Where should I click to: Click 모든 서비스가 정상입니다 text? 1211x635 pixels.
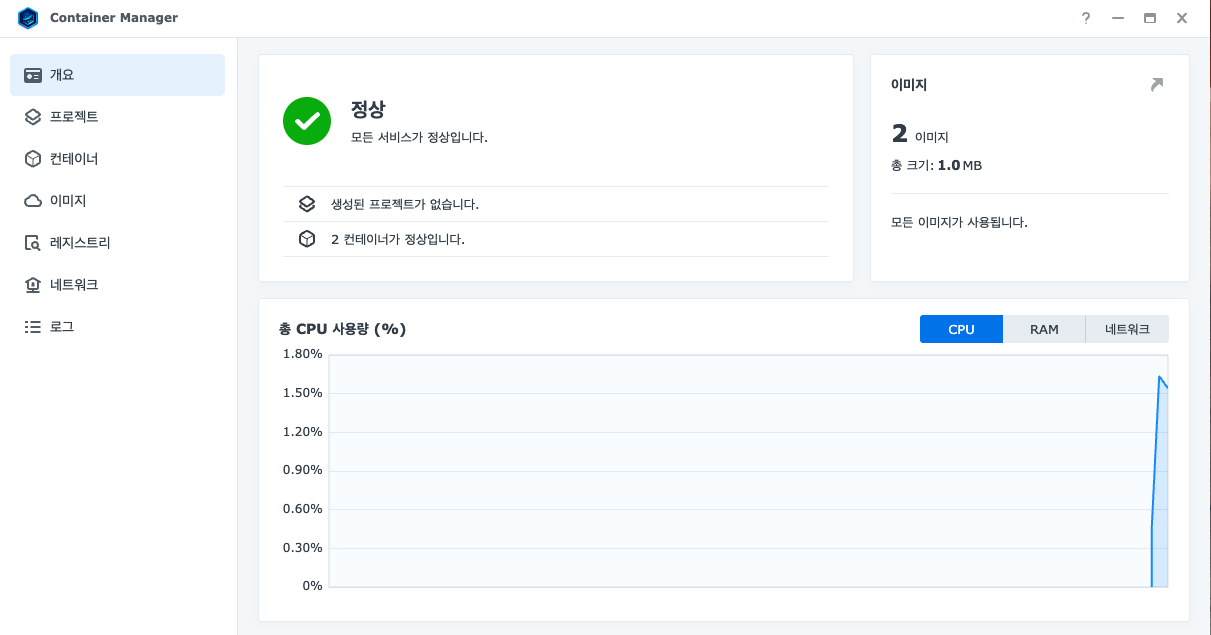click(x=419, y=137)
